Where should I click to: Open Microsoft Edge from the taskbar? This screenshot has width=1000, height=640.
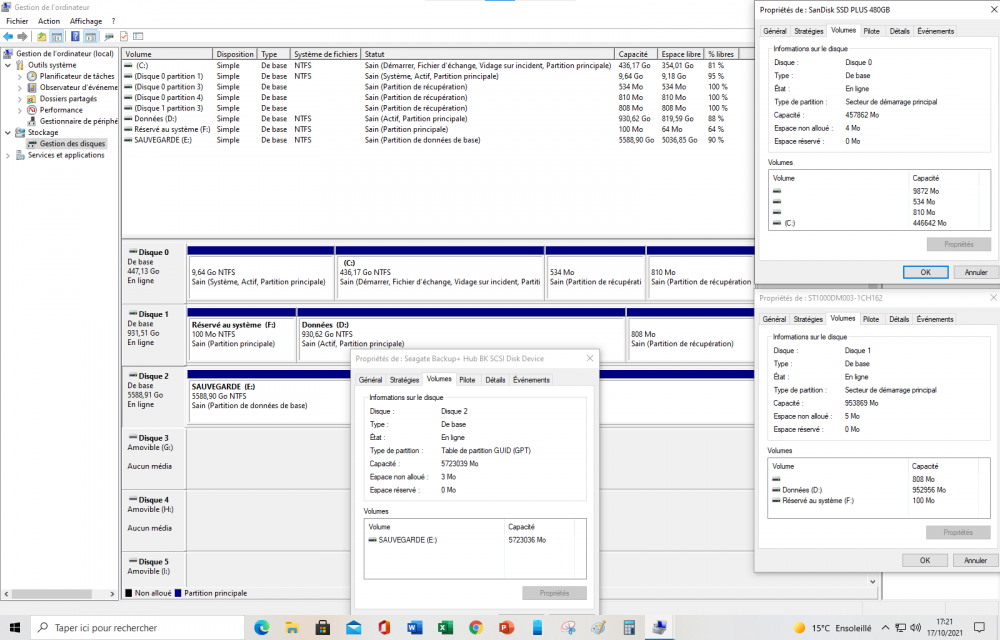tap(262, 628)
